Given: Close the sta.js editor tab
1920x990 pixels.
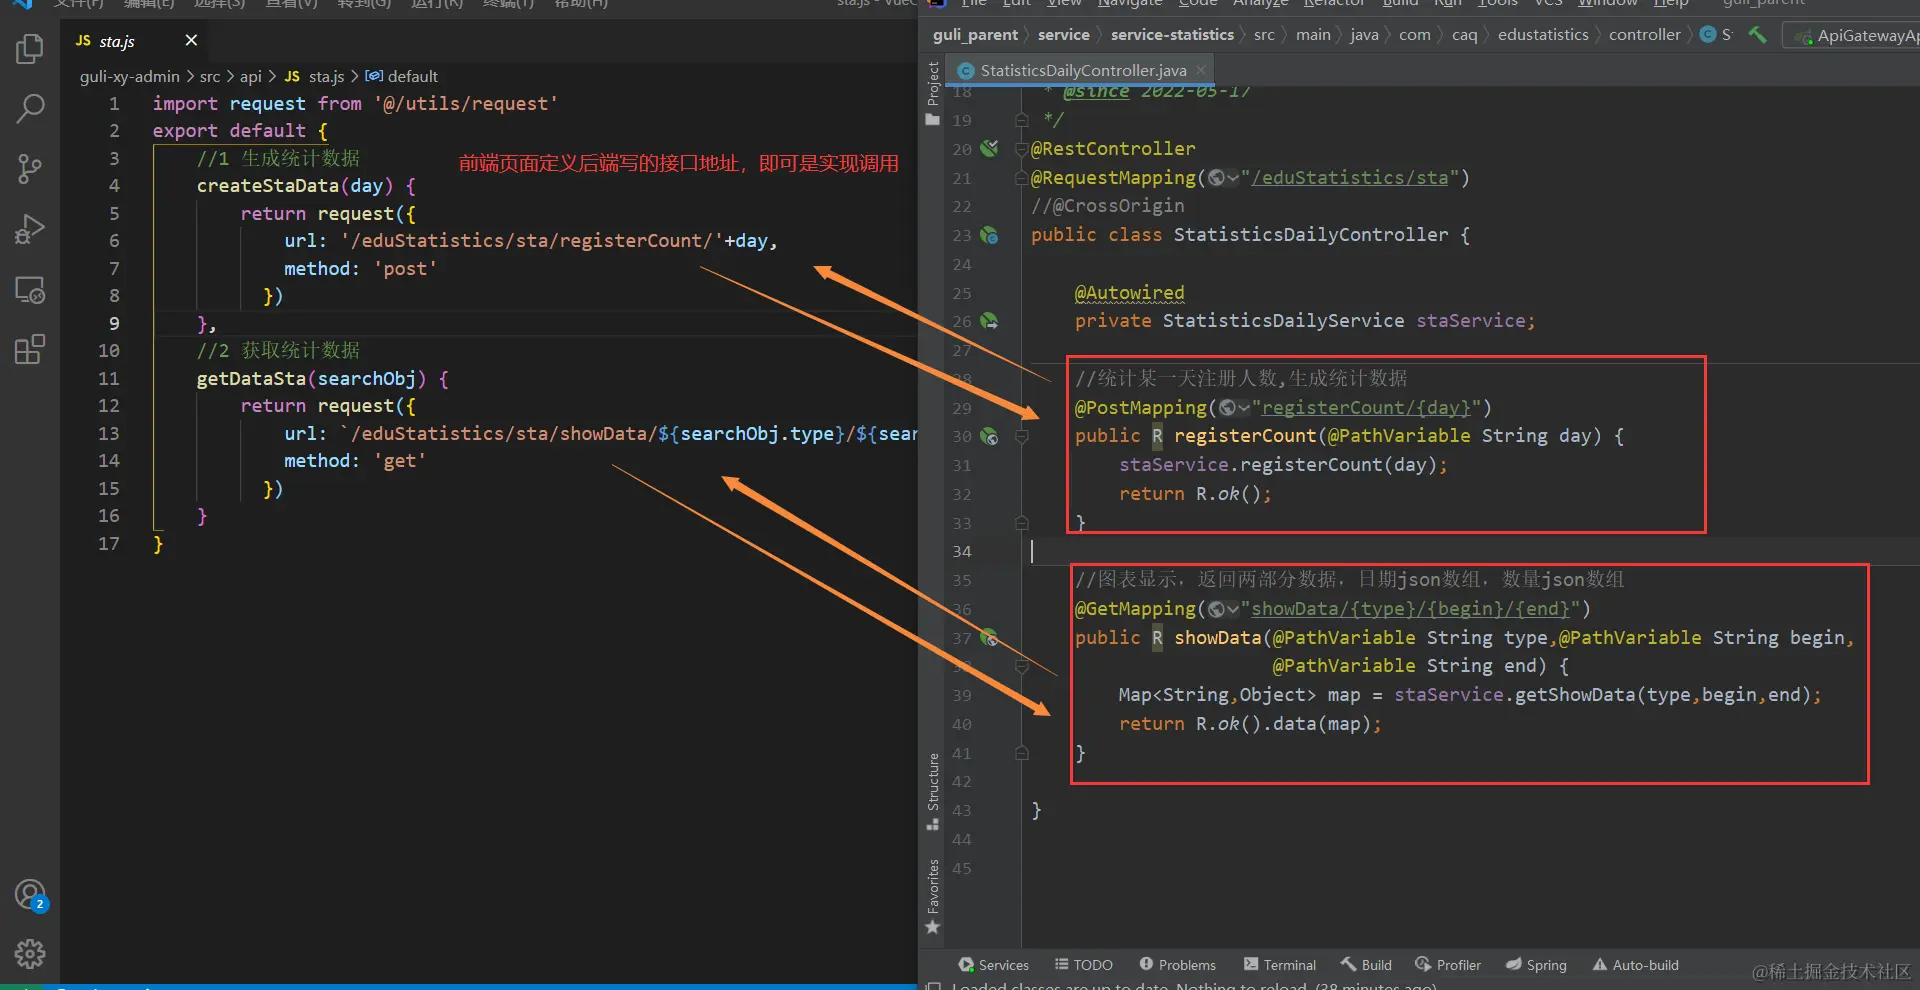Looking at the screenshot, I should (x=191, y=40).
